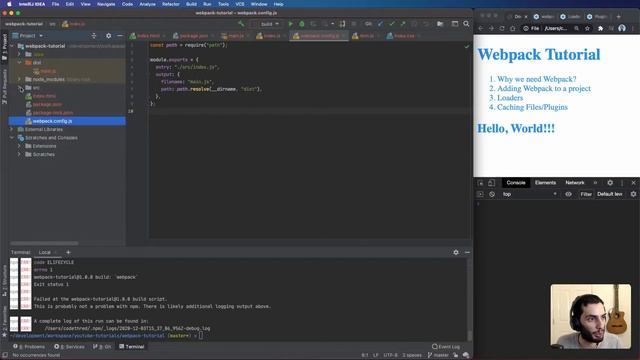Go back in the browser
The width and height of the screenshot is (640, 360).
(x=481, y=29)
